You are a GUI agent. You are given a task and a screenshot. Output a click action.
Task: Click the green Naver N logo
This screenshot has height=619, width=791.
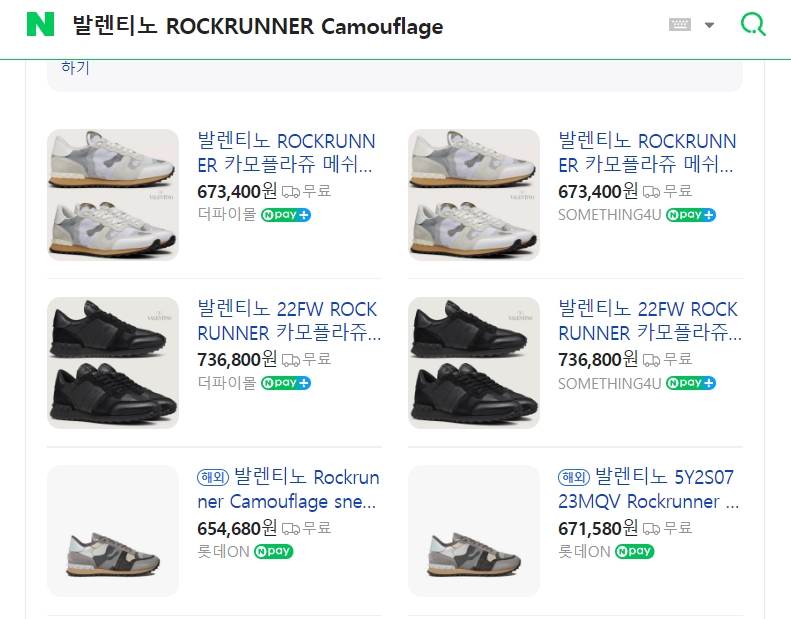pos(40,25)
